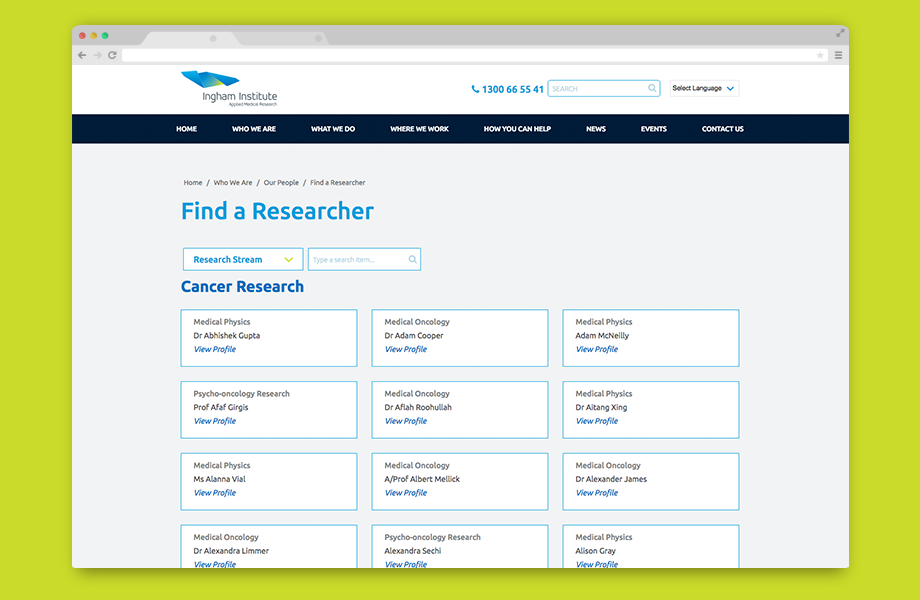
Task: Open the What We Do menu
Action: click(x=333, y=129)
